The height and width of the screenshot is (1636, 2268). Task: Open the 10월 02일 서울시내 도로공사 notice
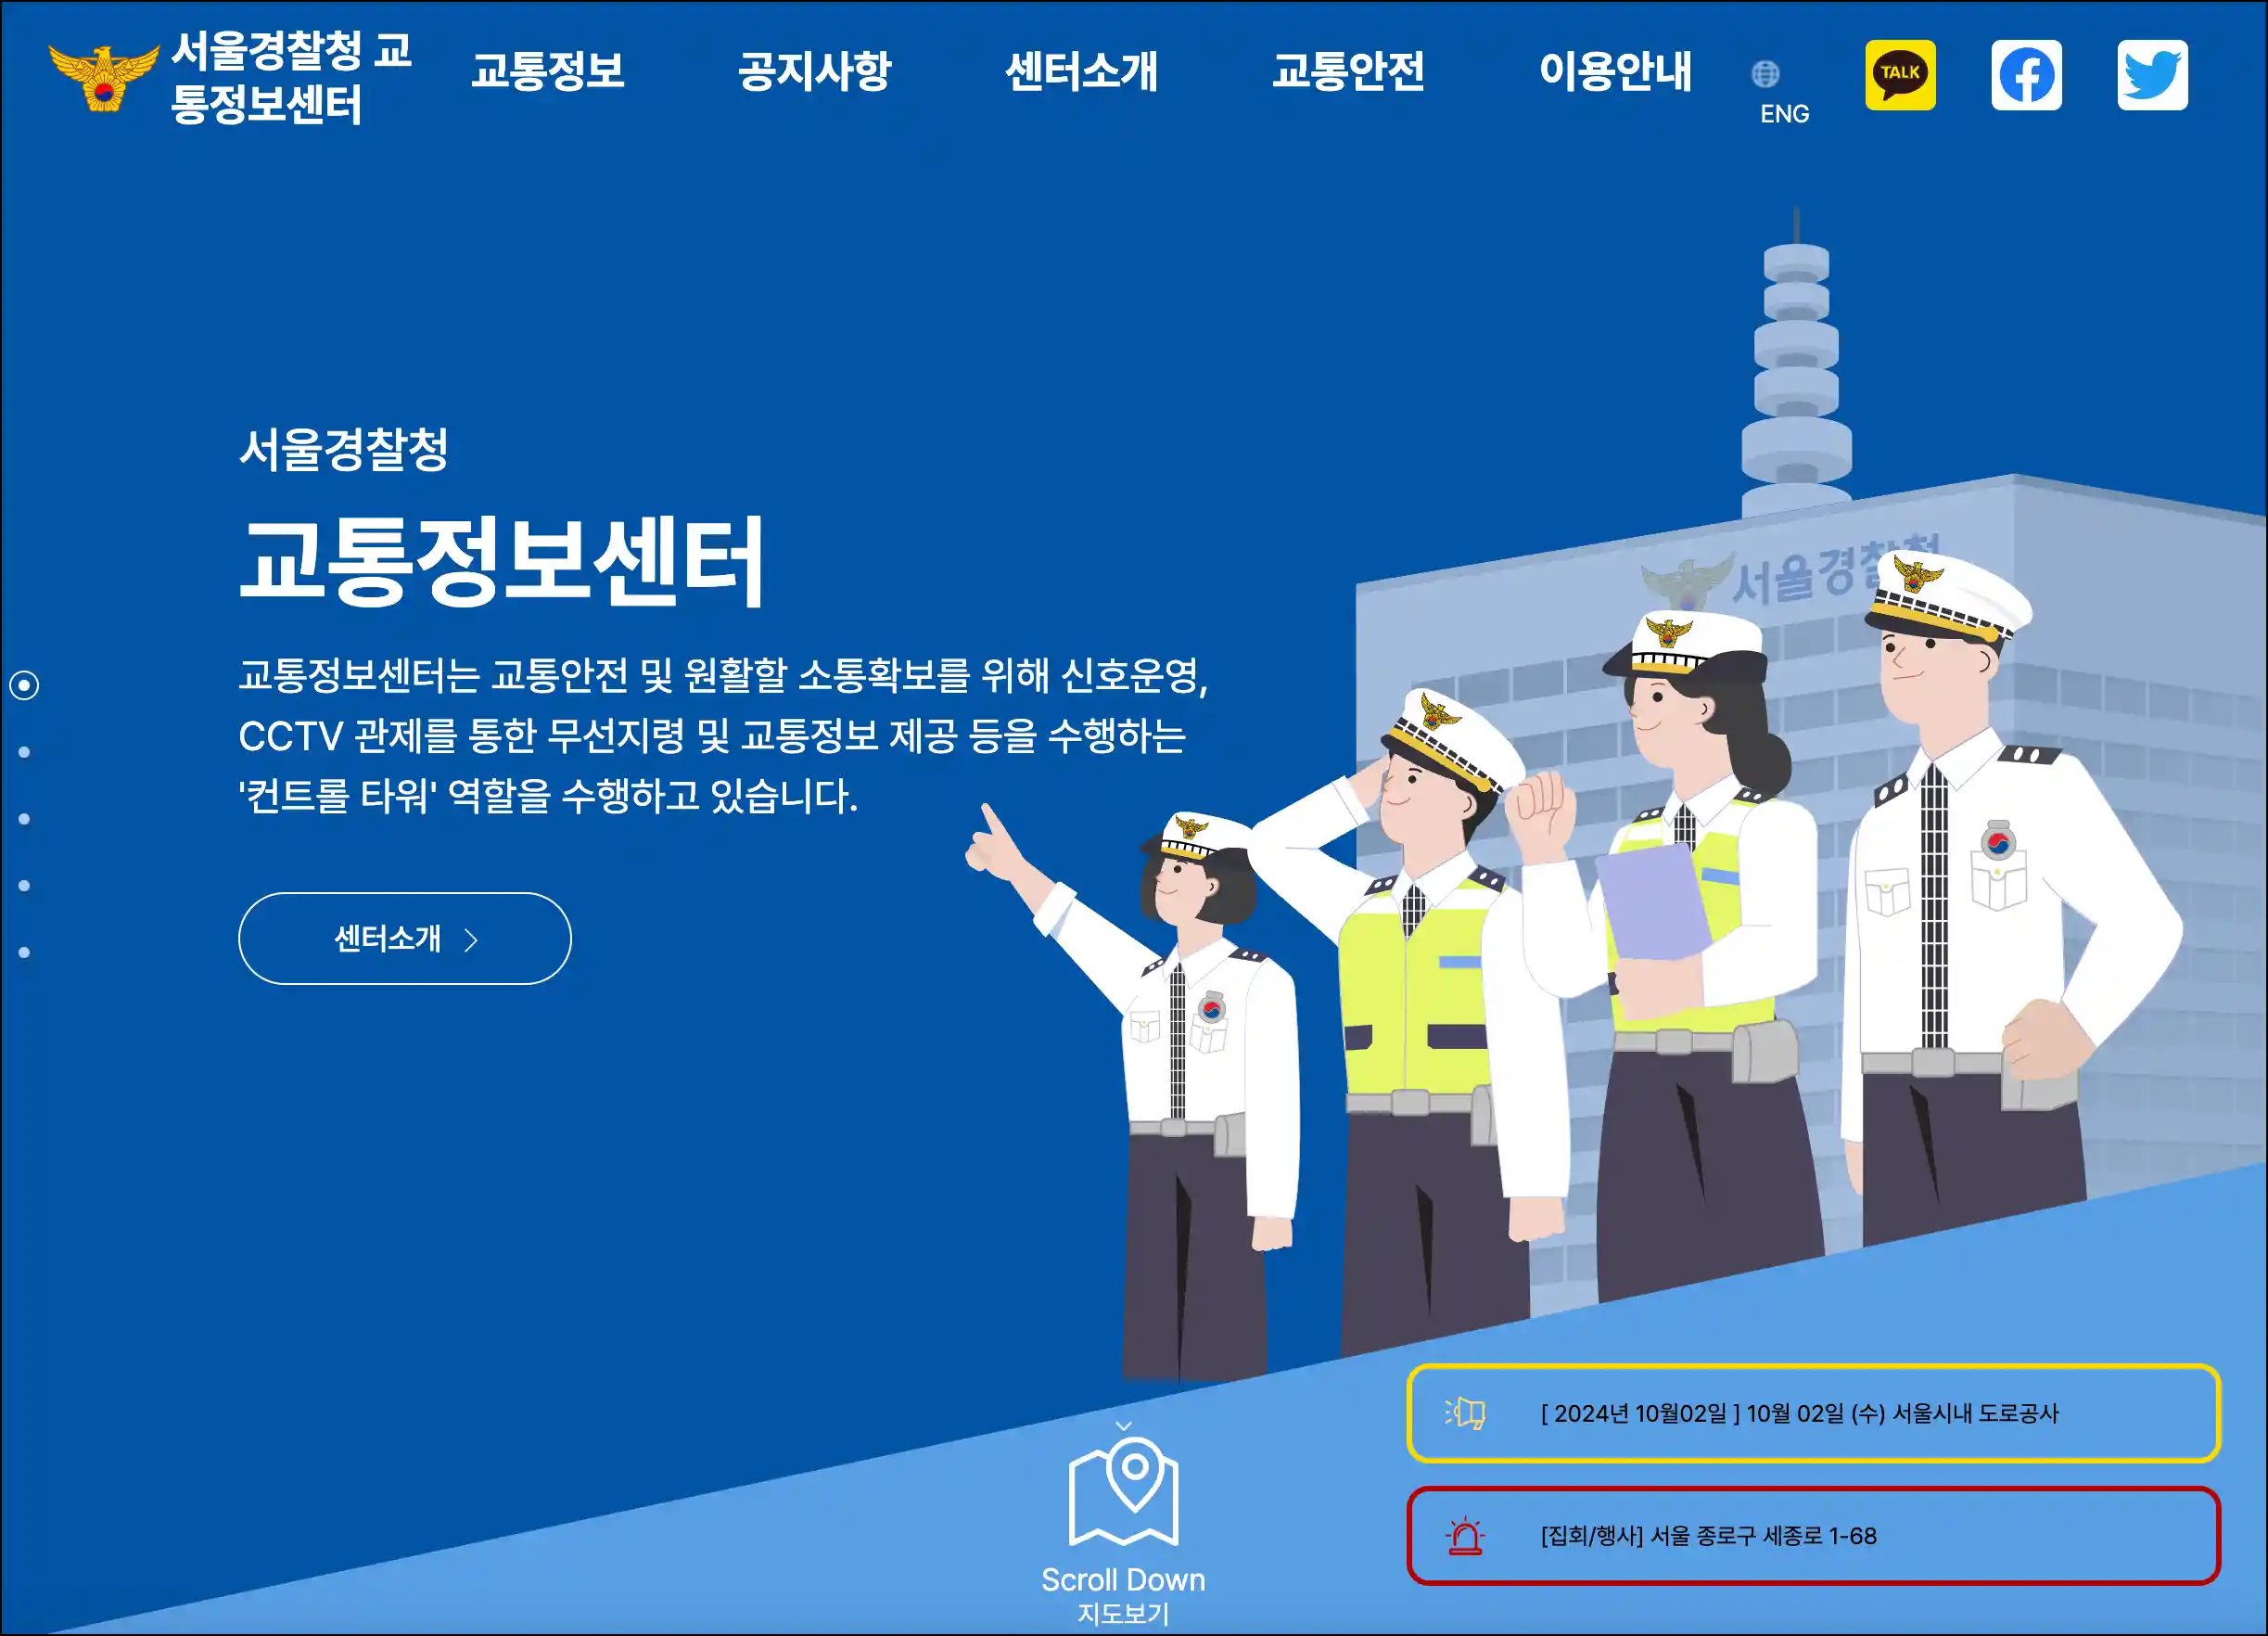pos(1813,1413)
